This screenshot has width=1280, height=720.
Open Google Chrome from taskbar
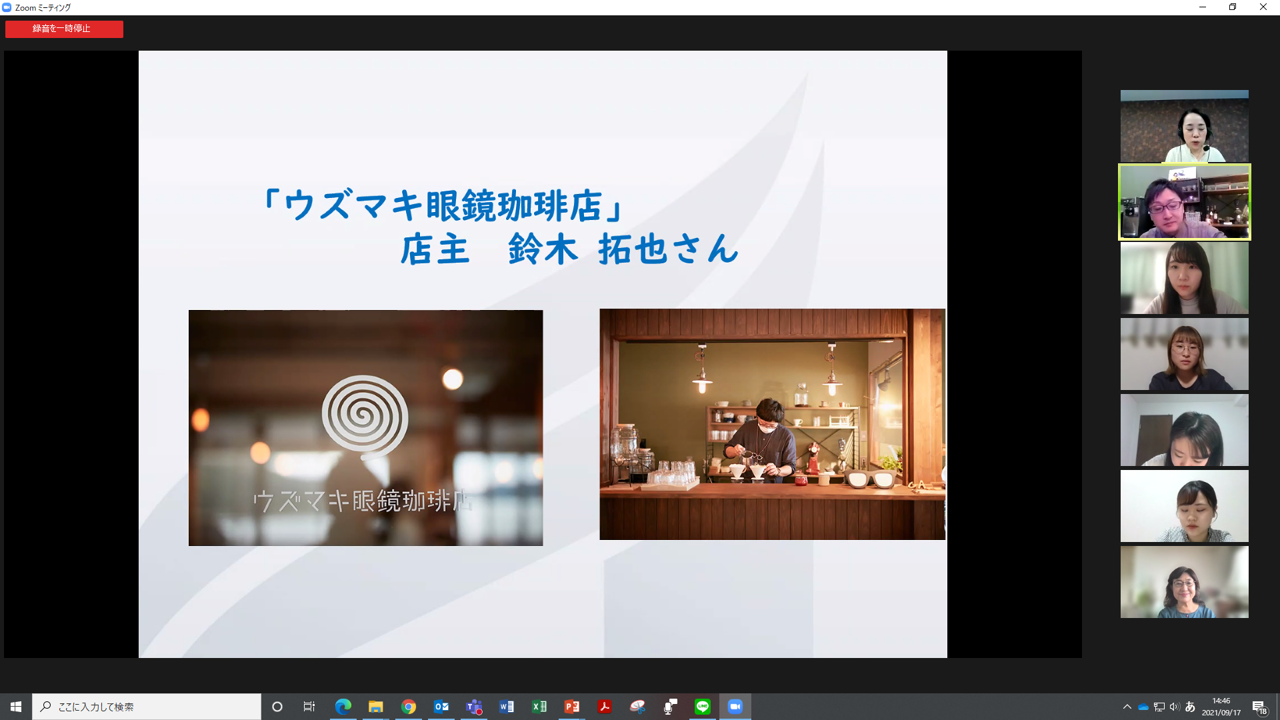point(408,706)
